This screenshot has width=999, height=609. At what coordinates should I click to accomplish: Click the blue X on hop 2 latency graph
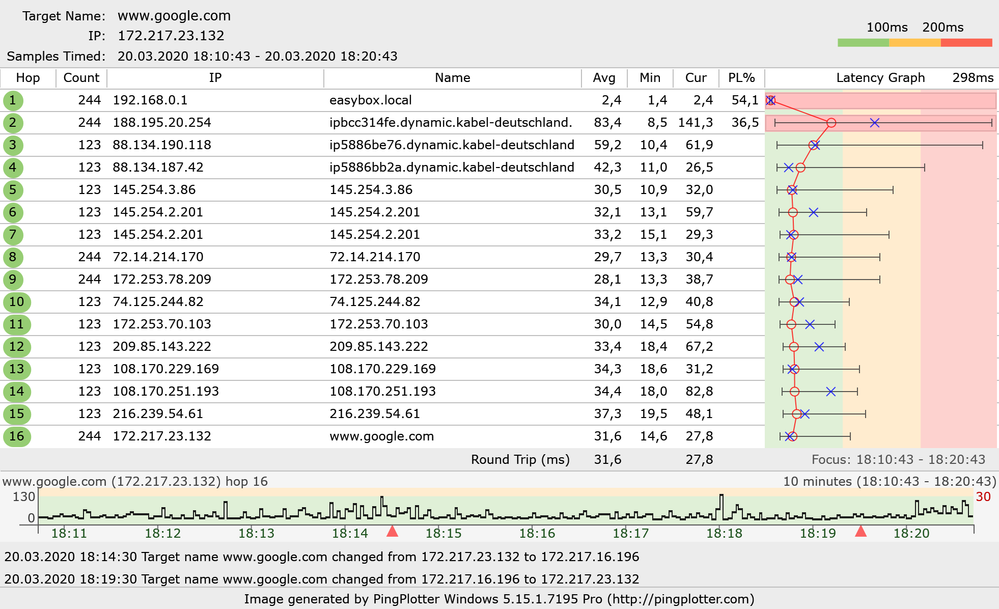click(x=875, y=122)
